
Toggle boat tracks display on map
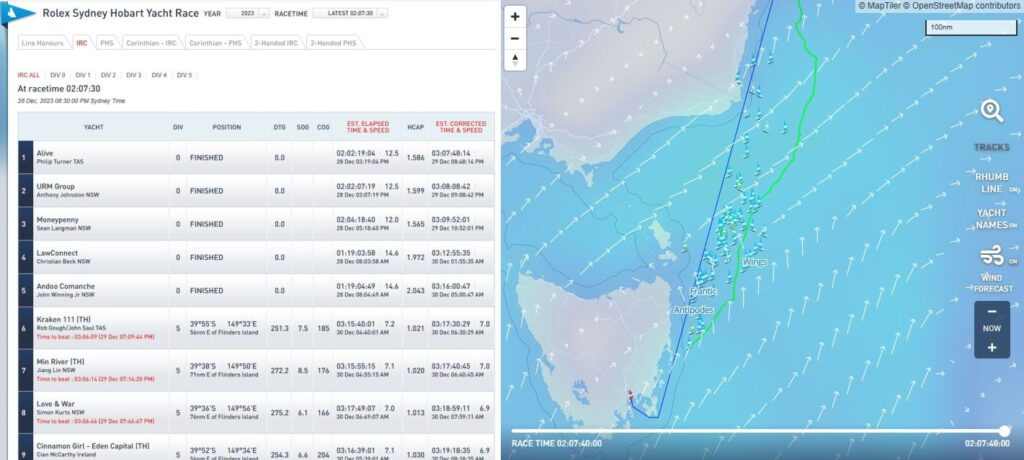[x=991, y=147]
